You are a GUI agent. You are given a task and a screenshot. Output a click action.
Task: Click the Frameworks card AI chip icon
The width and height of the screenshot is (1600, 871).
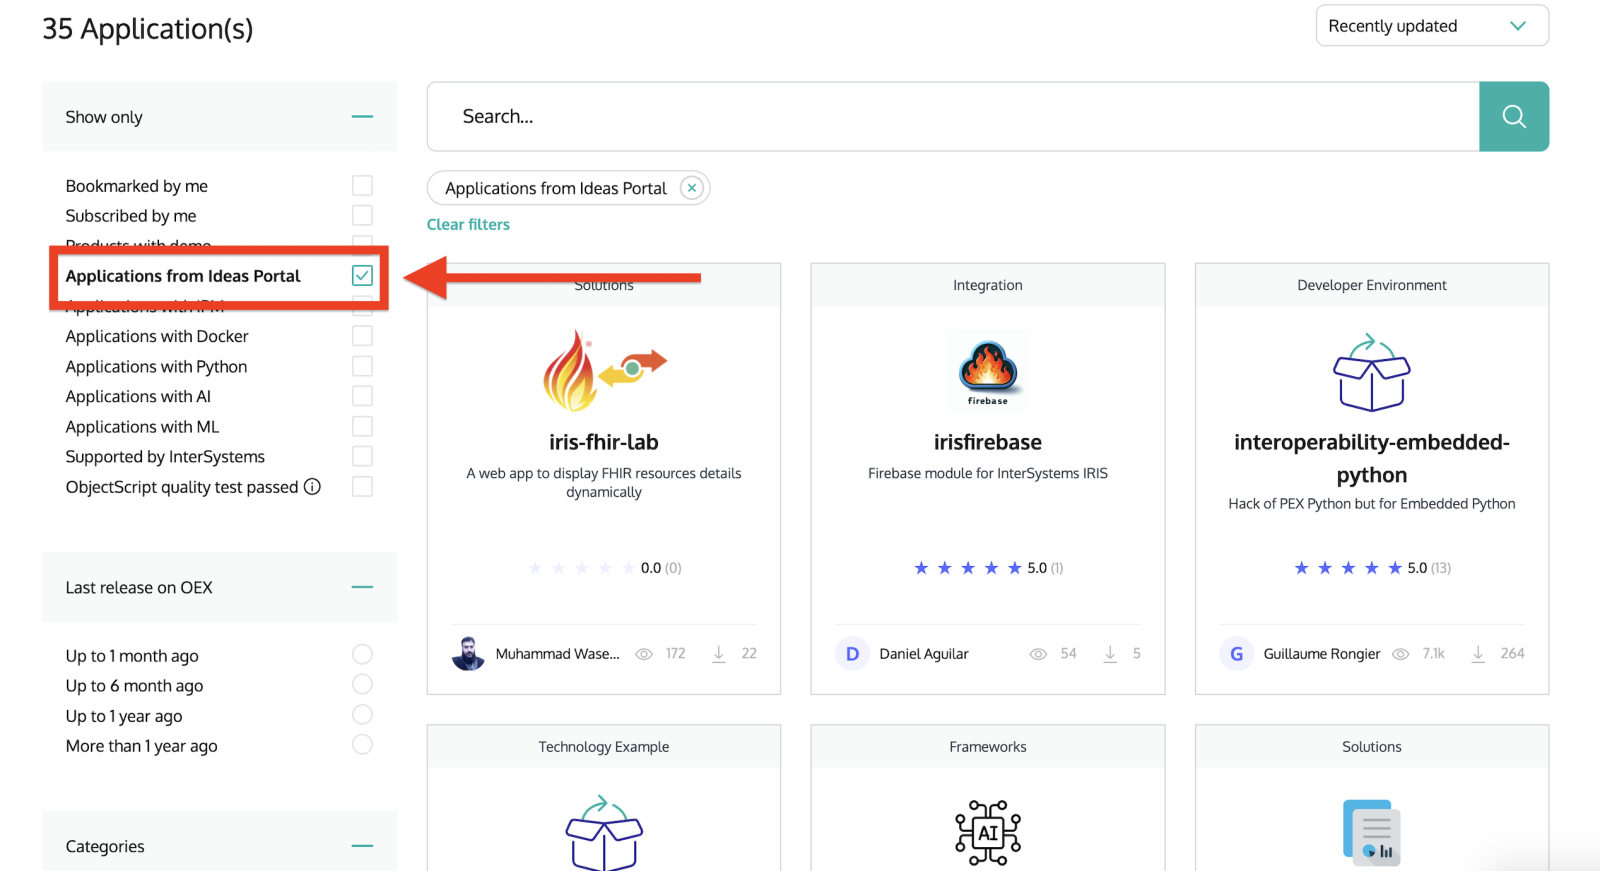tap(988, 832)
